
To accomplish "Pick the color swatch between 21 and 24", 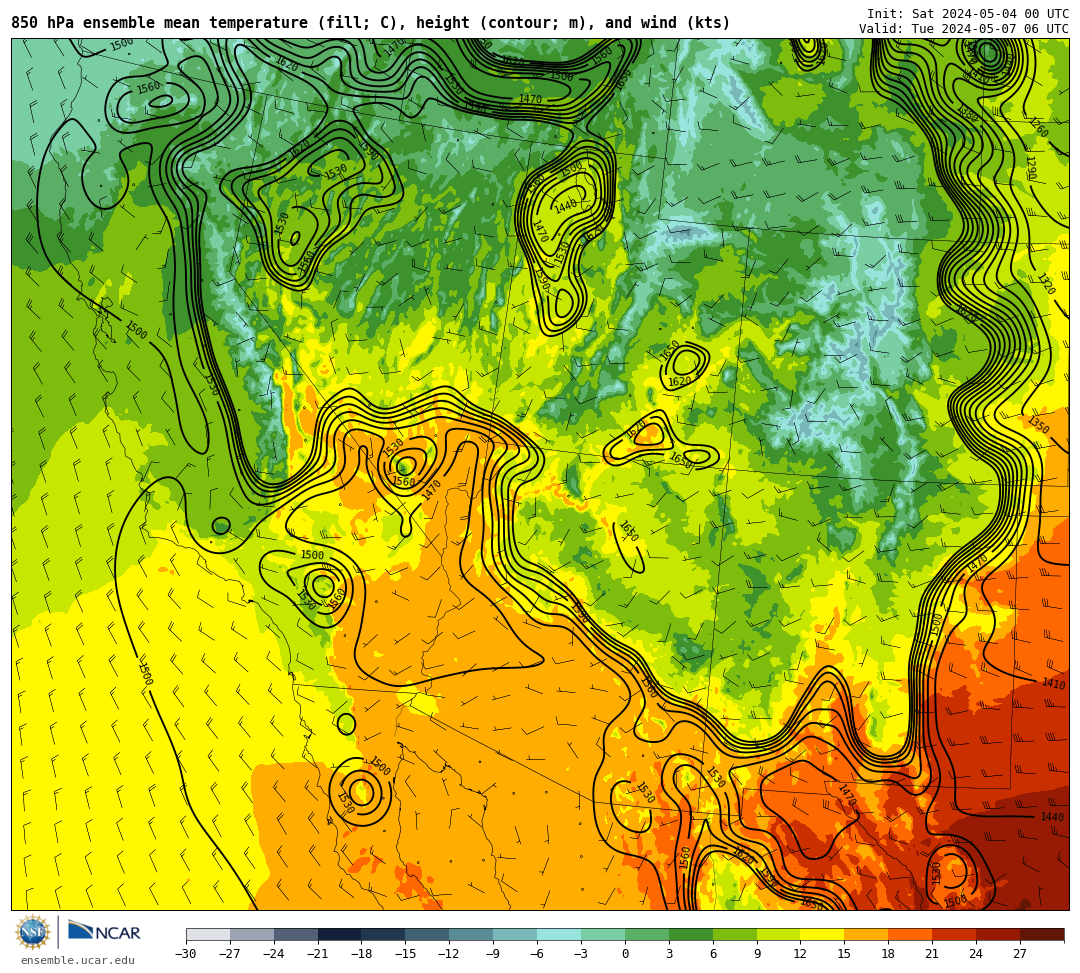I will click(954, 934).
